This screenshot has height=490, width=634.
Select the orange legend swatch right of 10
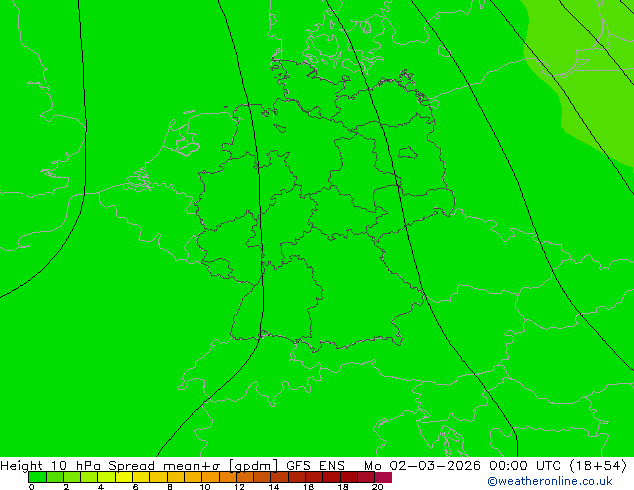coord(210,477)
